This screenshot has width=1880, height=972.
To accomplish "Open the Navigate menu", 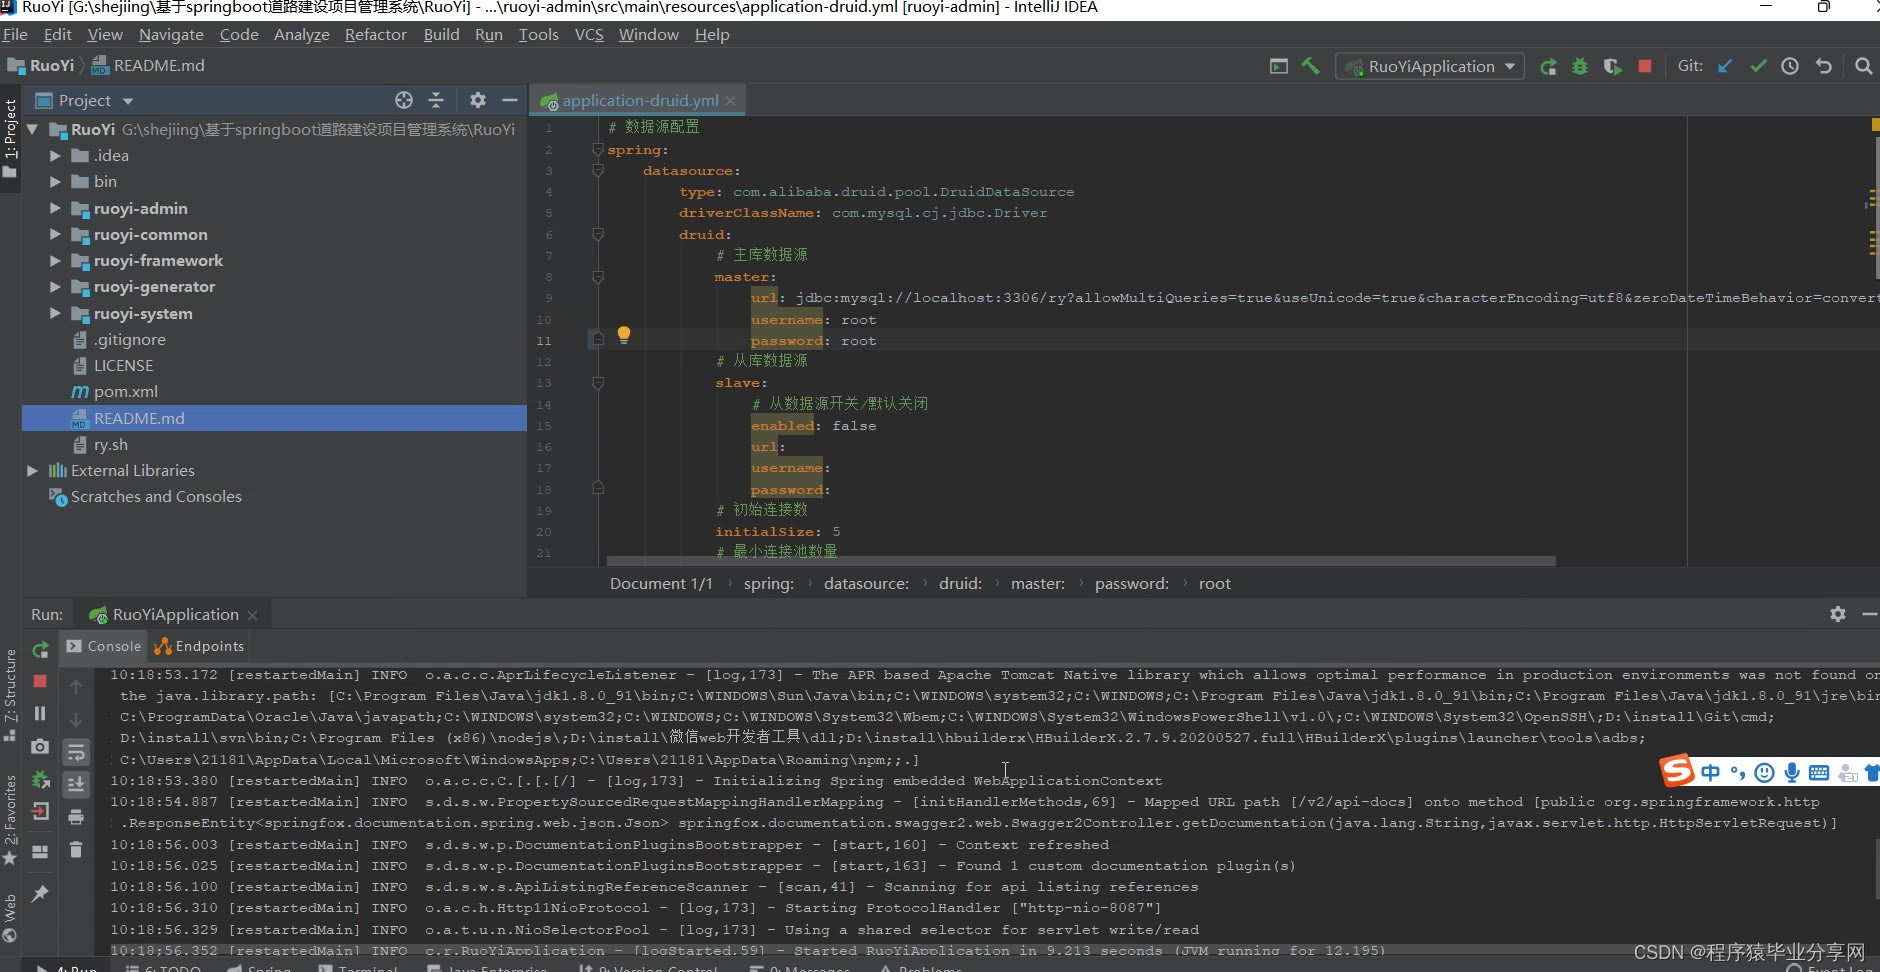I will 171,34.
